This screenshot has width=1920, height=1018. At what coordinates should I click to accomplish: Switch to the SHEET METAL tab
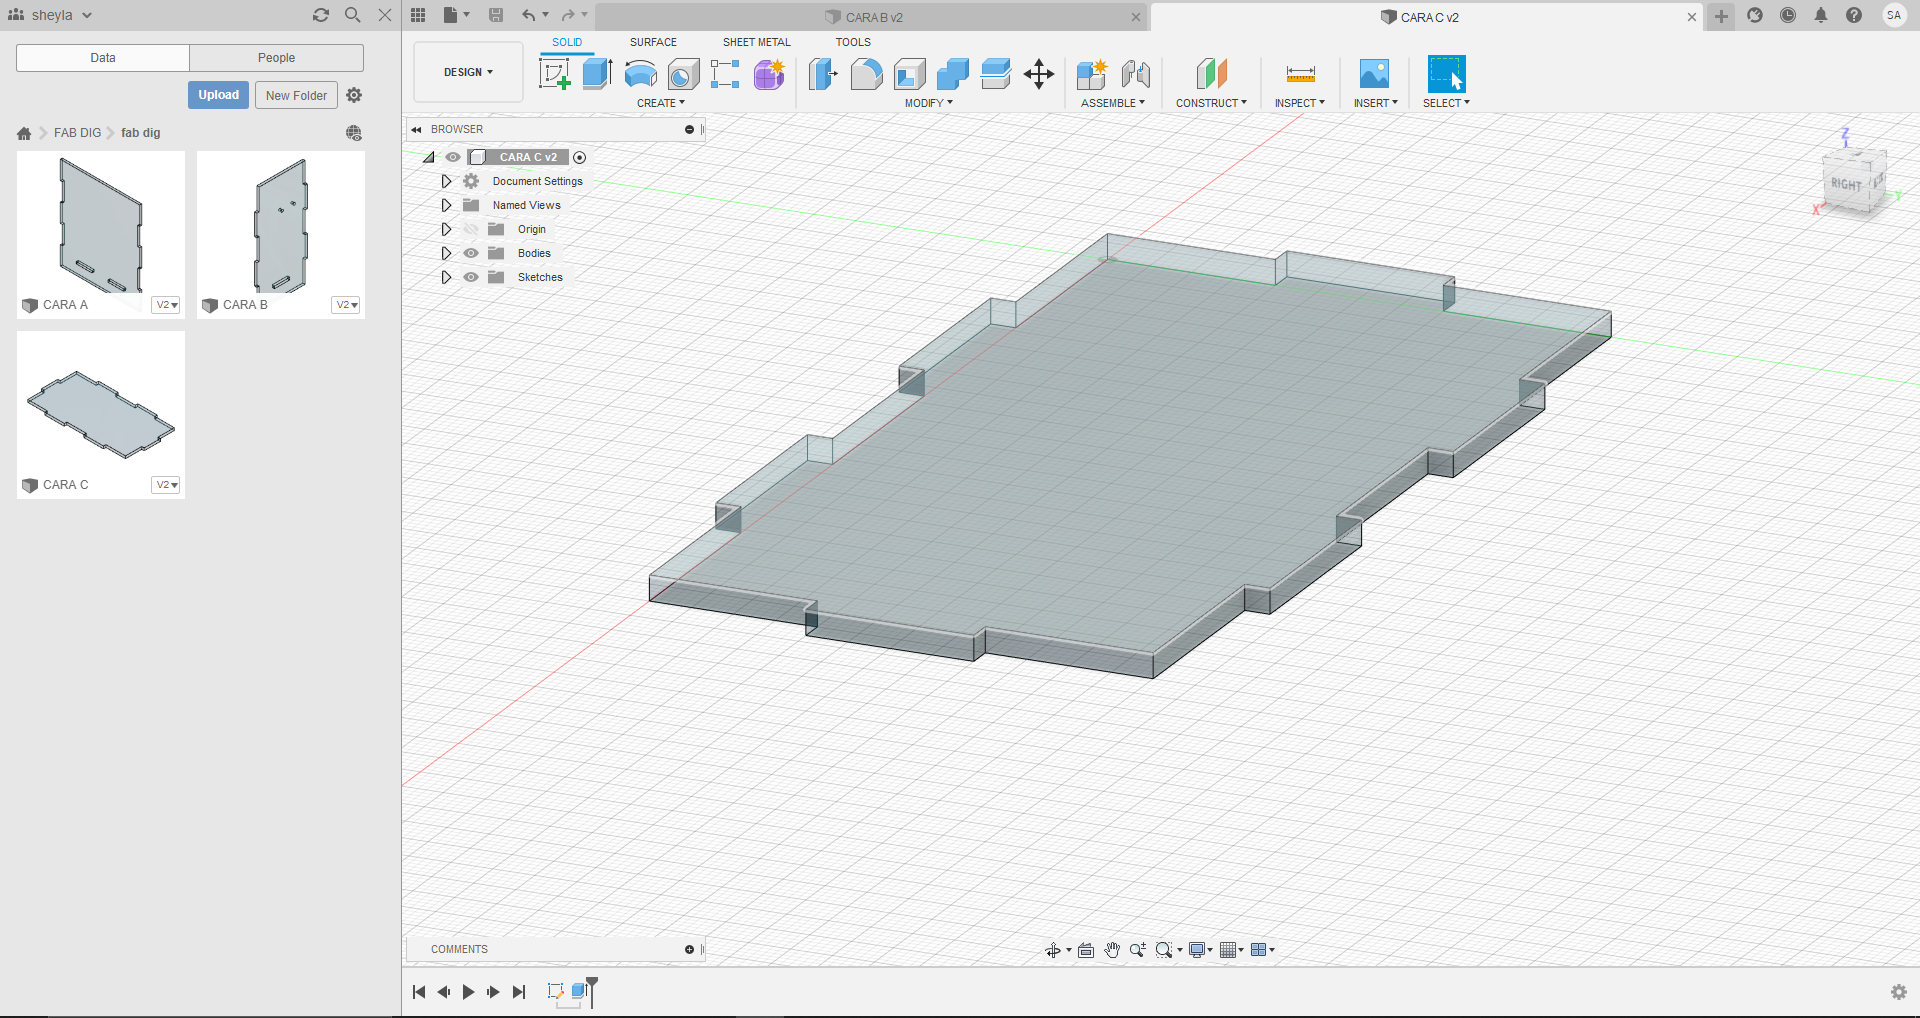point(756,42)
